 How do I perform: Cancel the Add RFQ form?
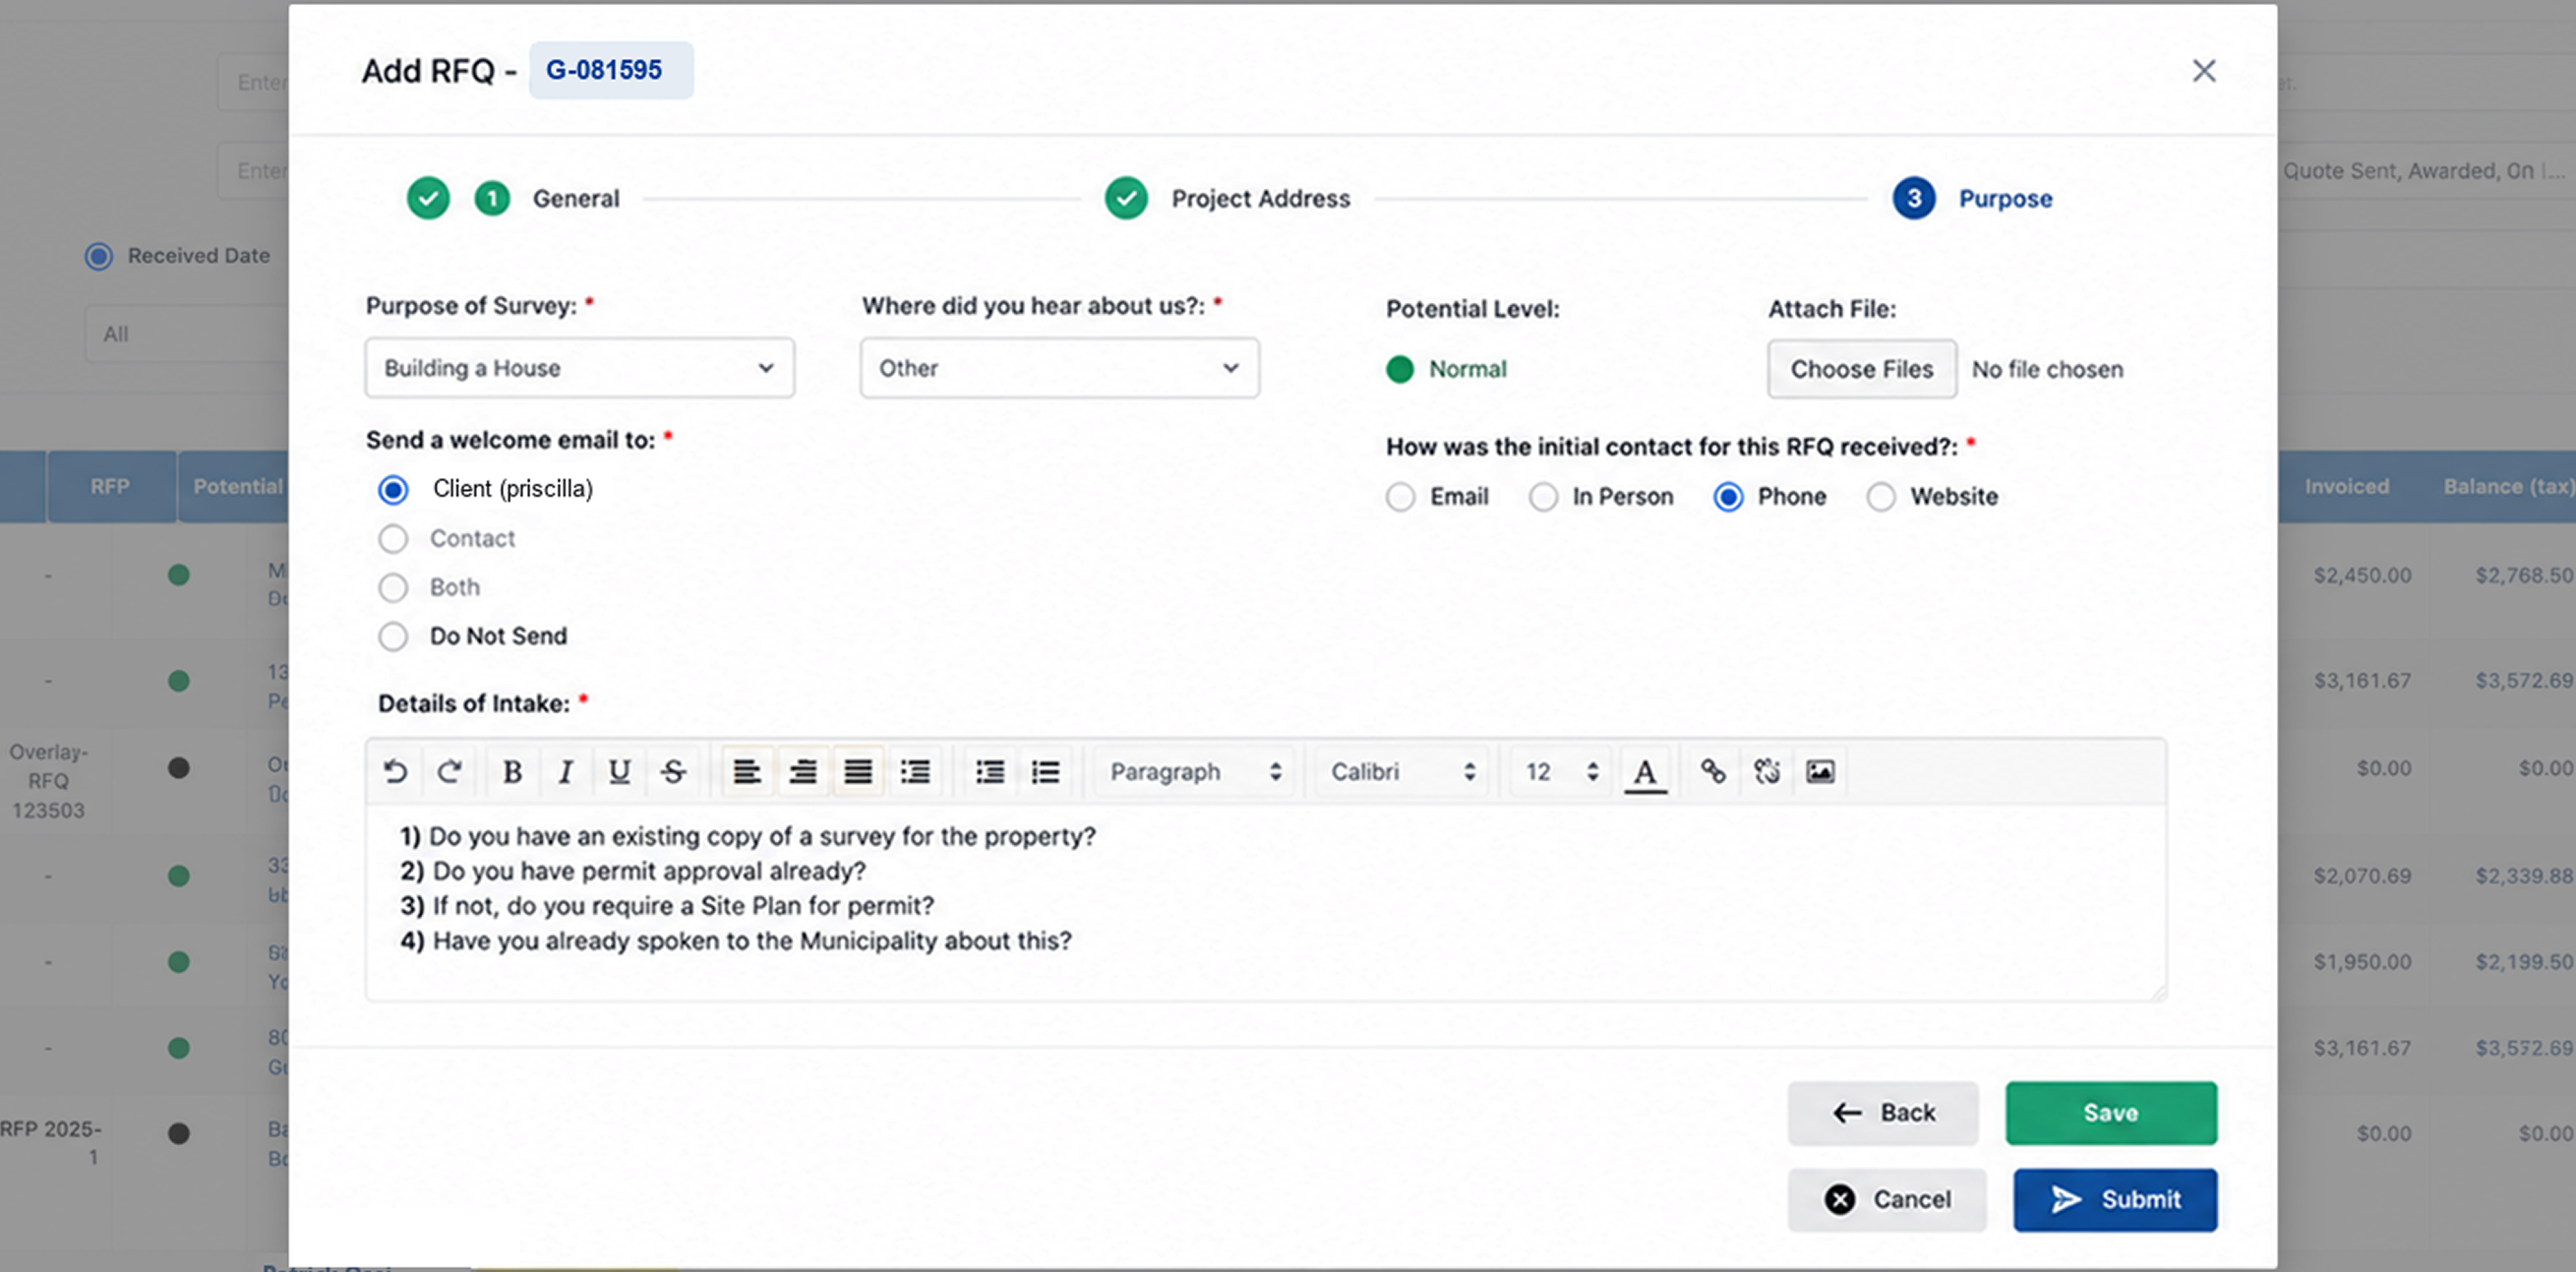pyautogui.click(x=1886, y=1199)
